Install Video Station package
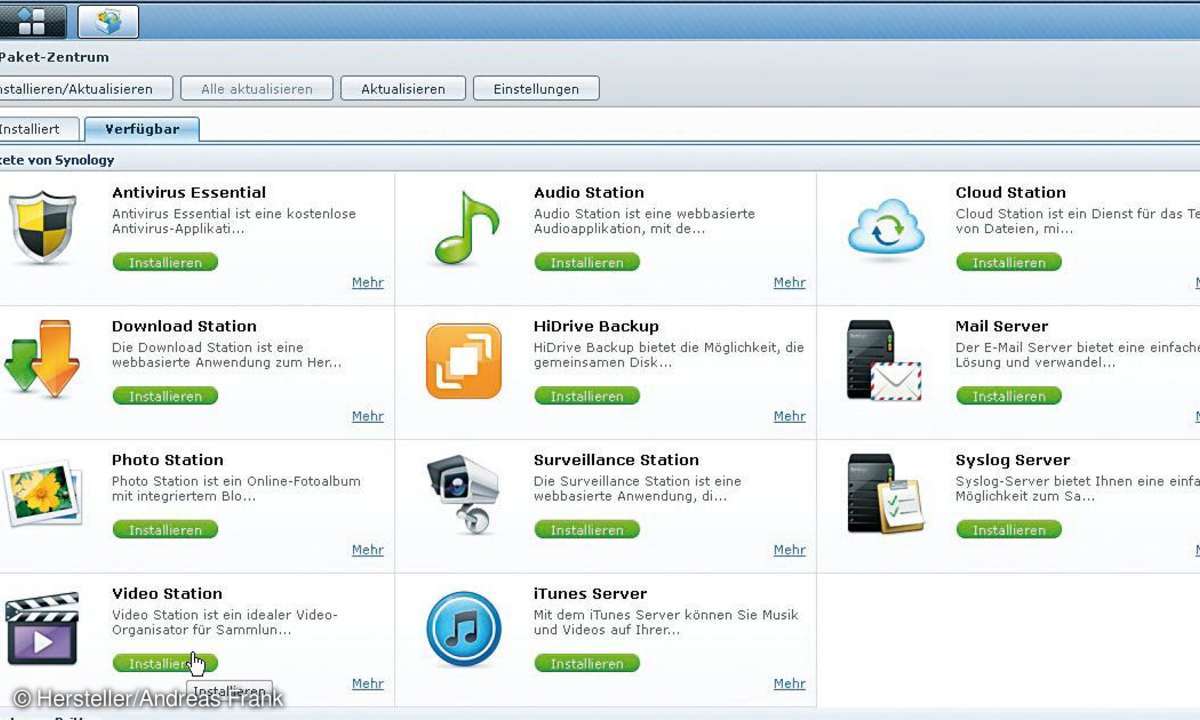 (165, 664)
